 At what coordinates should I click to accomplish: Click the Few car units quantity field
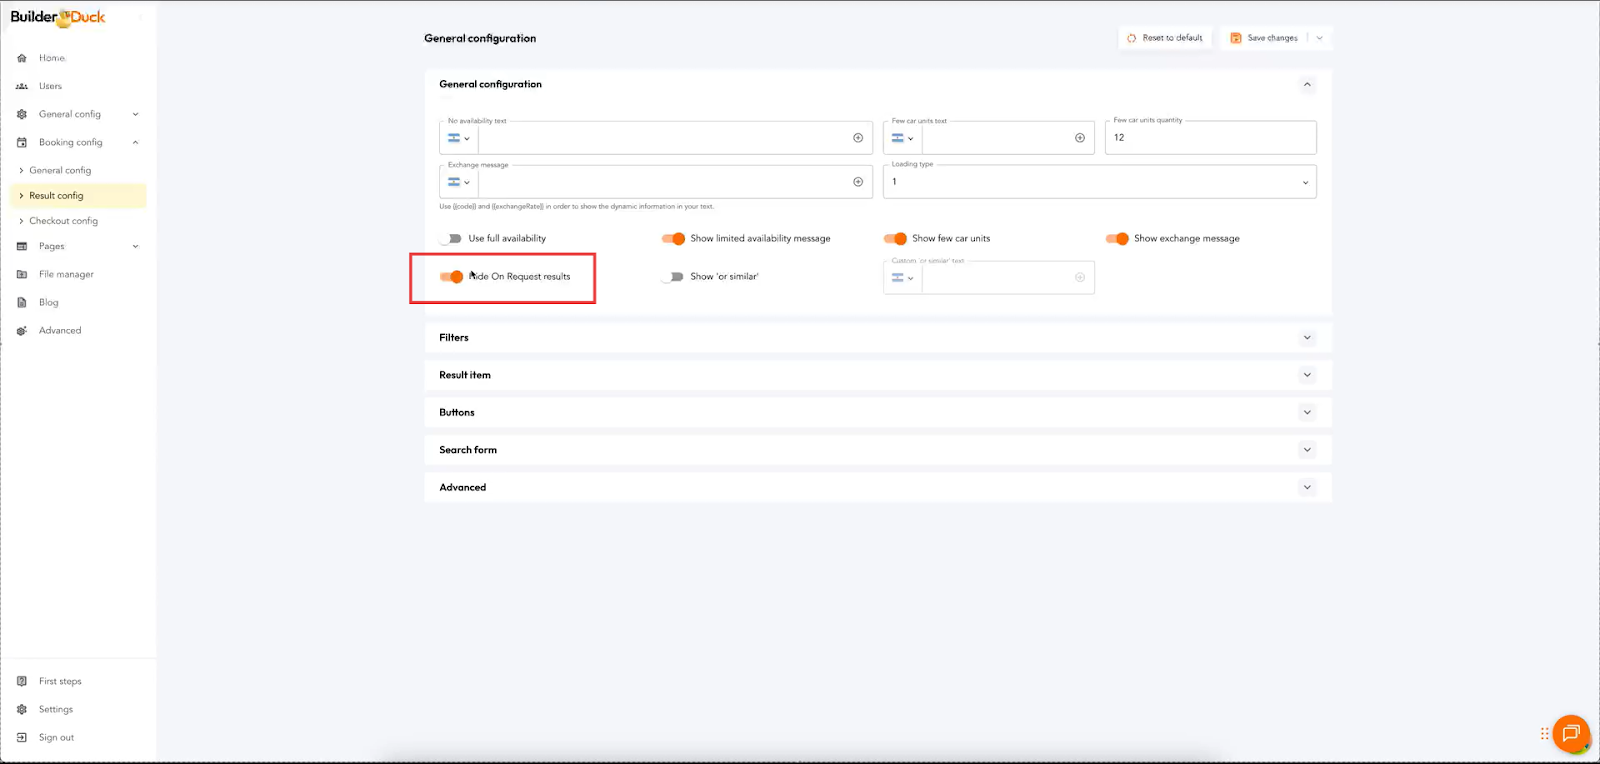pos(1210,138)
